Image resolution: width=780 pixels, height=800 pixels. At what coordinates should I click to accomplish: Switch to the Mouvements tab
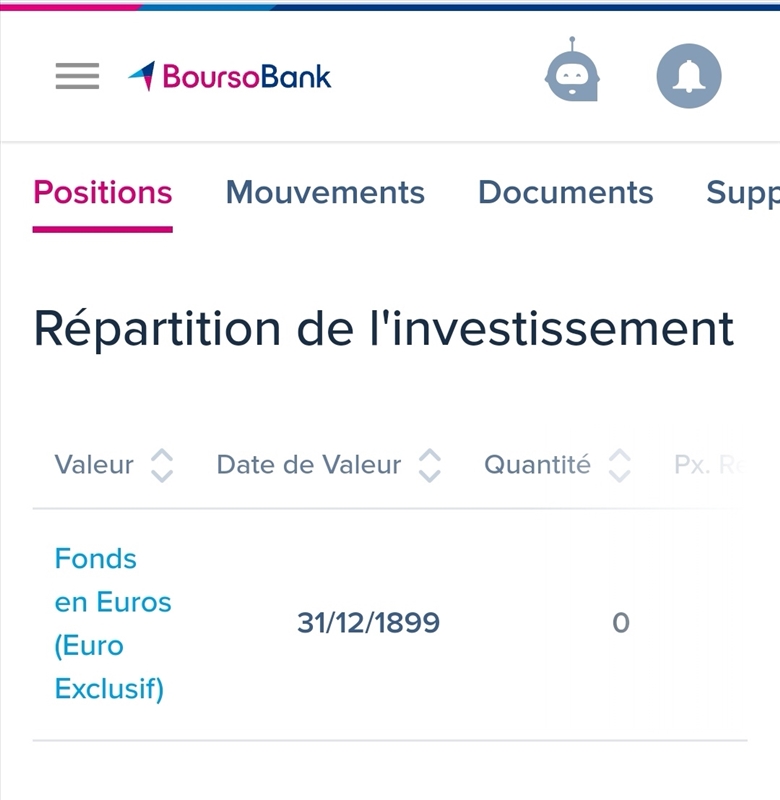[x=325, y=193]
